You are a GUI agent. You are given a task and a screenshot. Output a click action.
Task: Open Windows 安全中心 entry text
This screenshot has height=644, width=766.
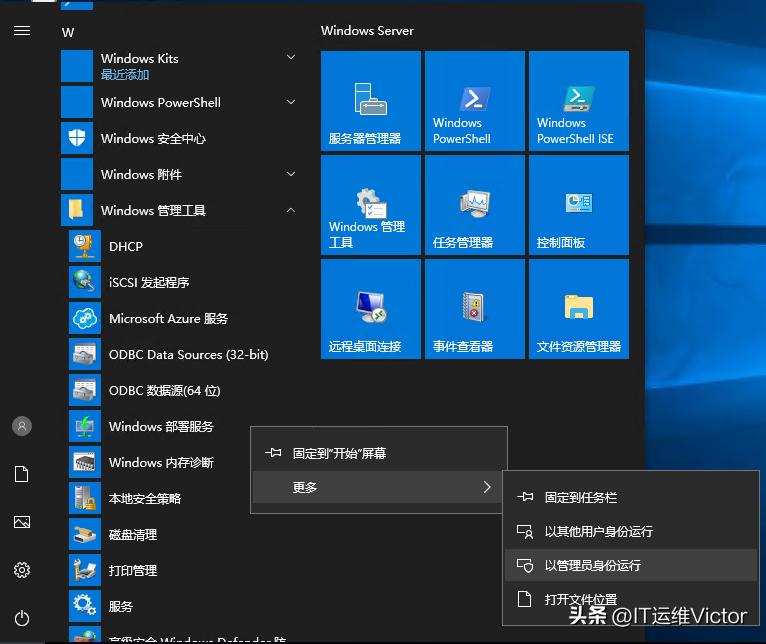pyautogui.click(x=153, y=139)
